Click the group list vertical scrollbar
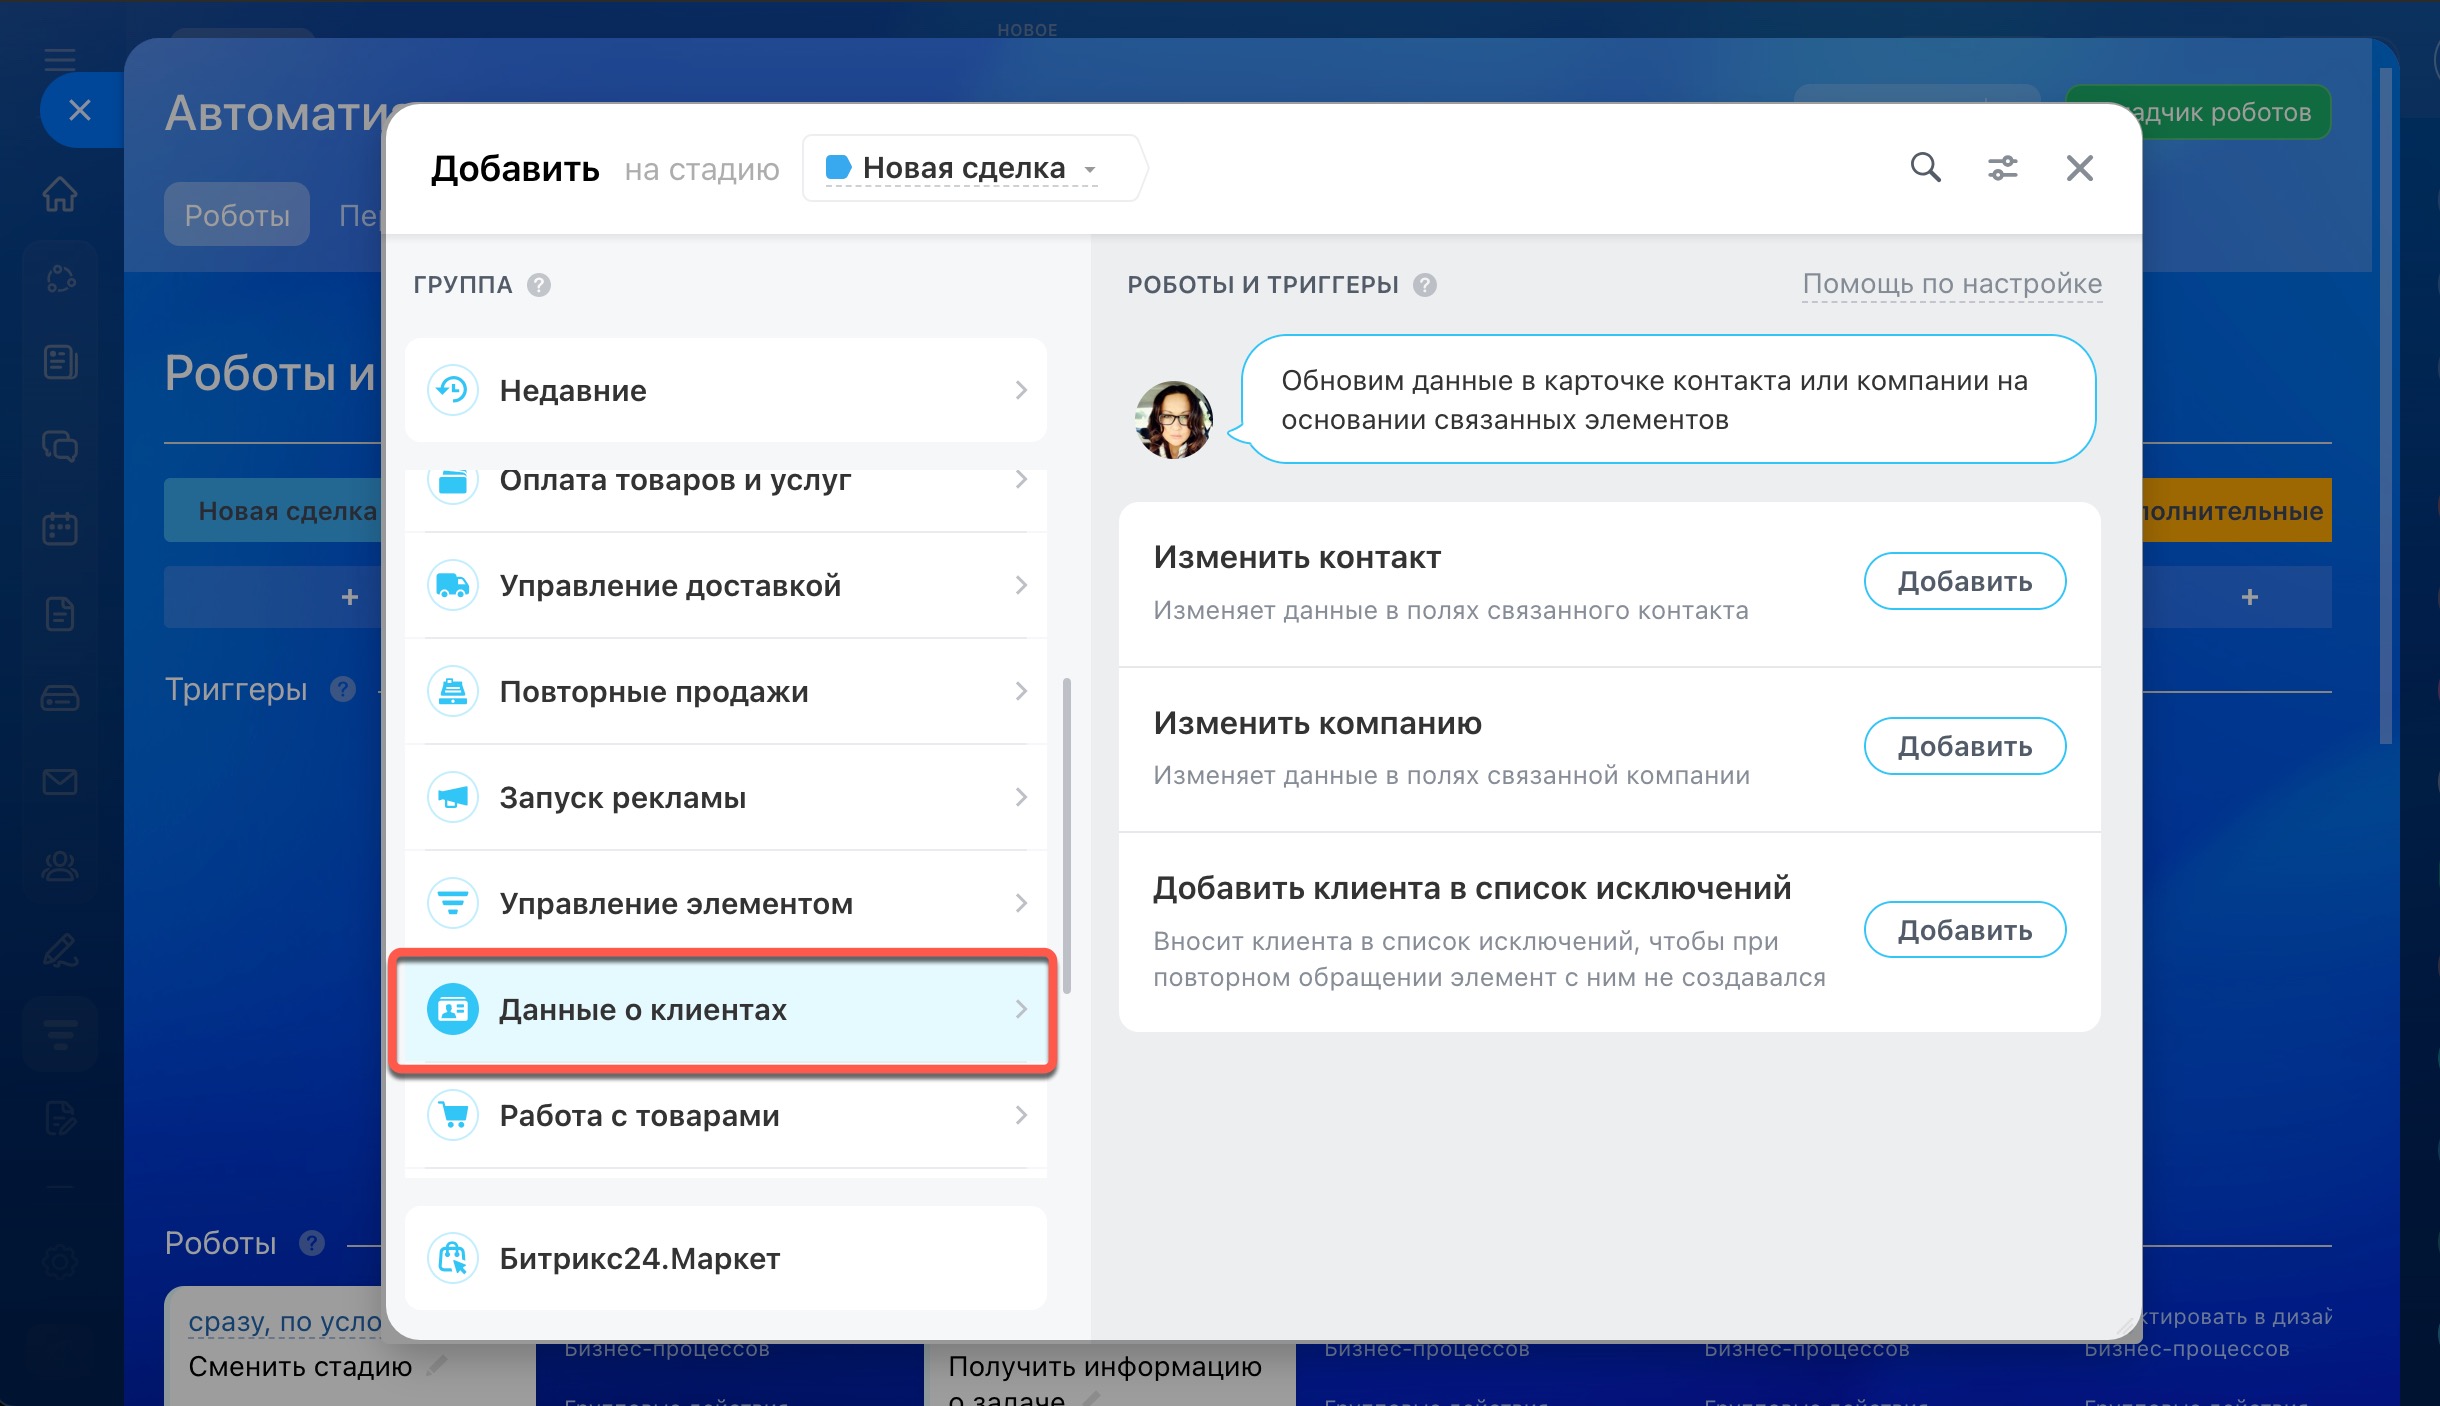This screenshot has width=2440, height=1406. click(1067, 835)
